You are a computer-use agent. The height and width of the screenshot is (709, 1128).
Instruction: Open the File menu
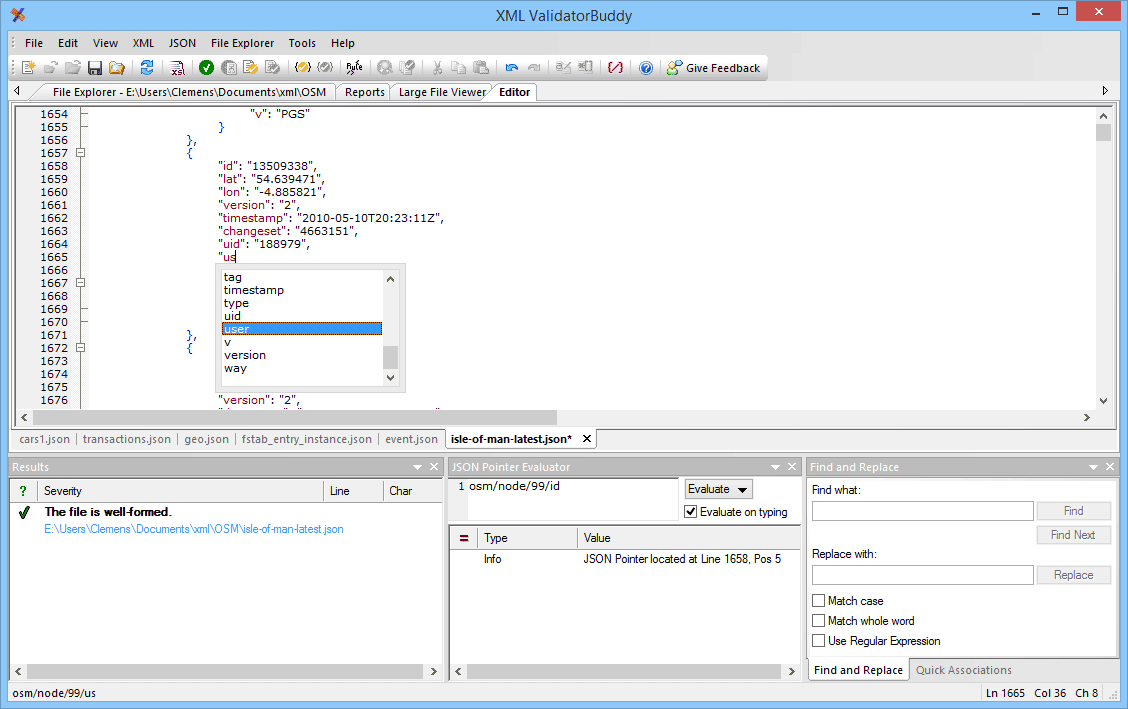34,43
